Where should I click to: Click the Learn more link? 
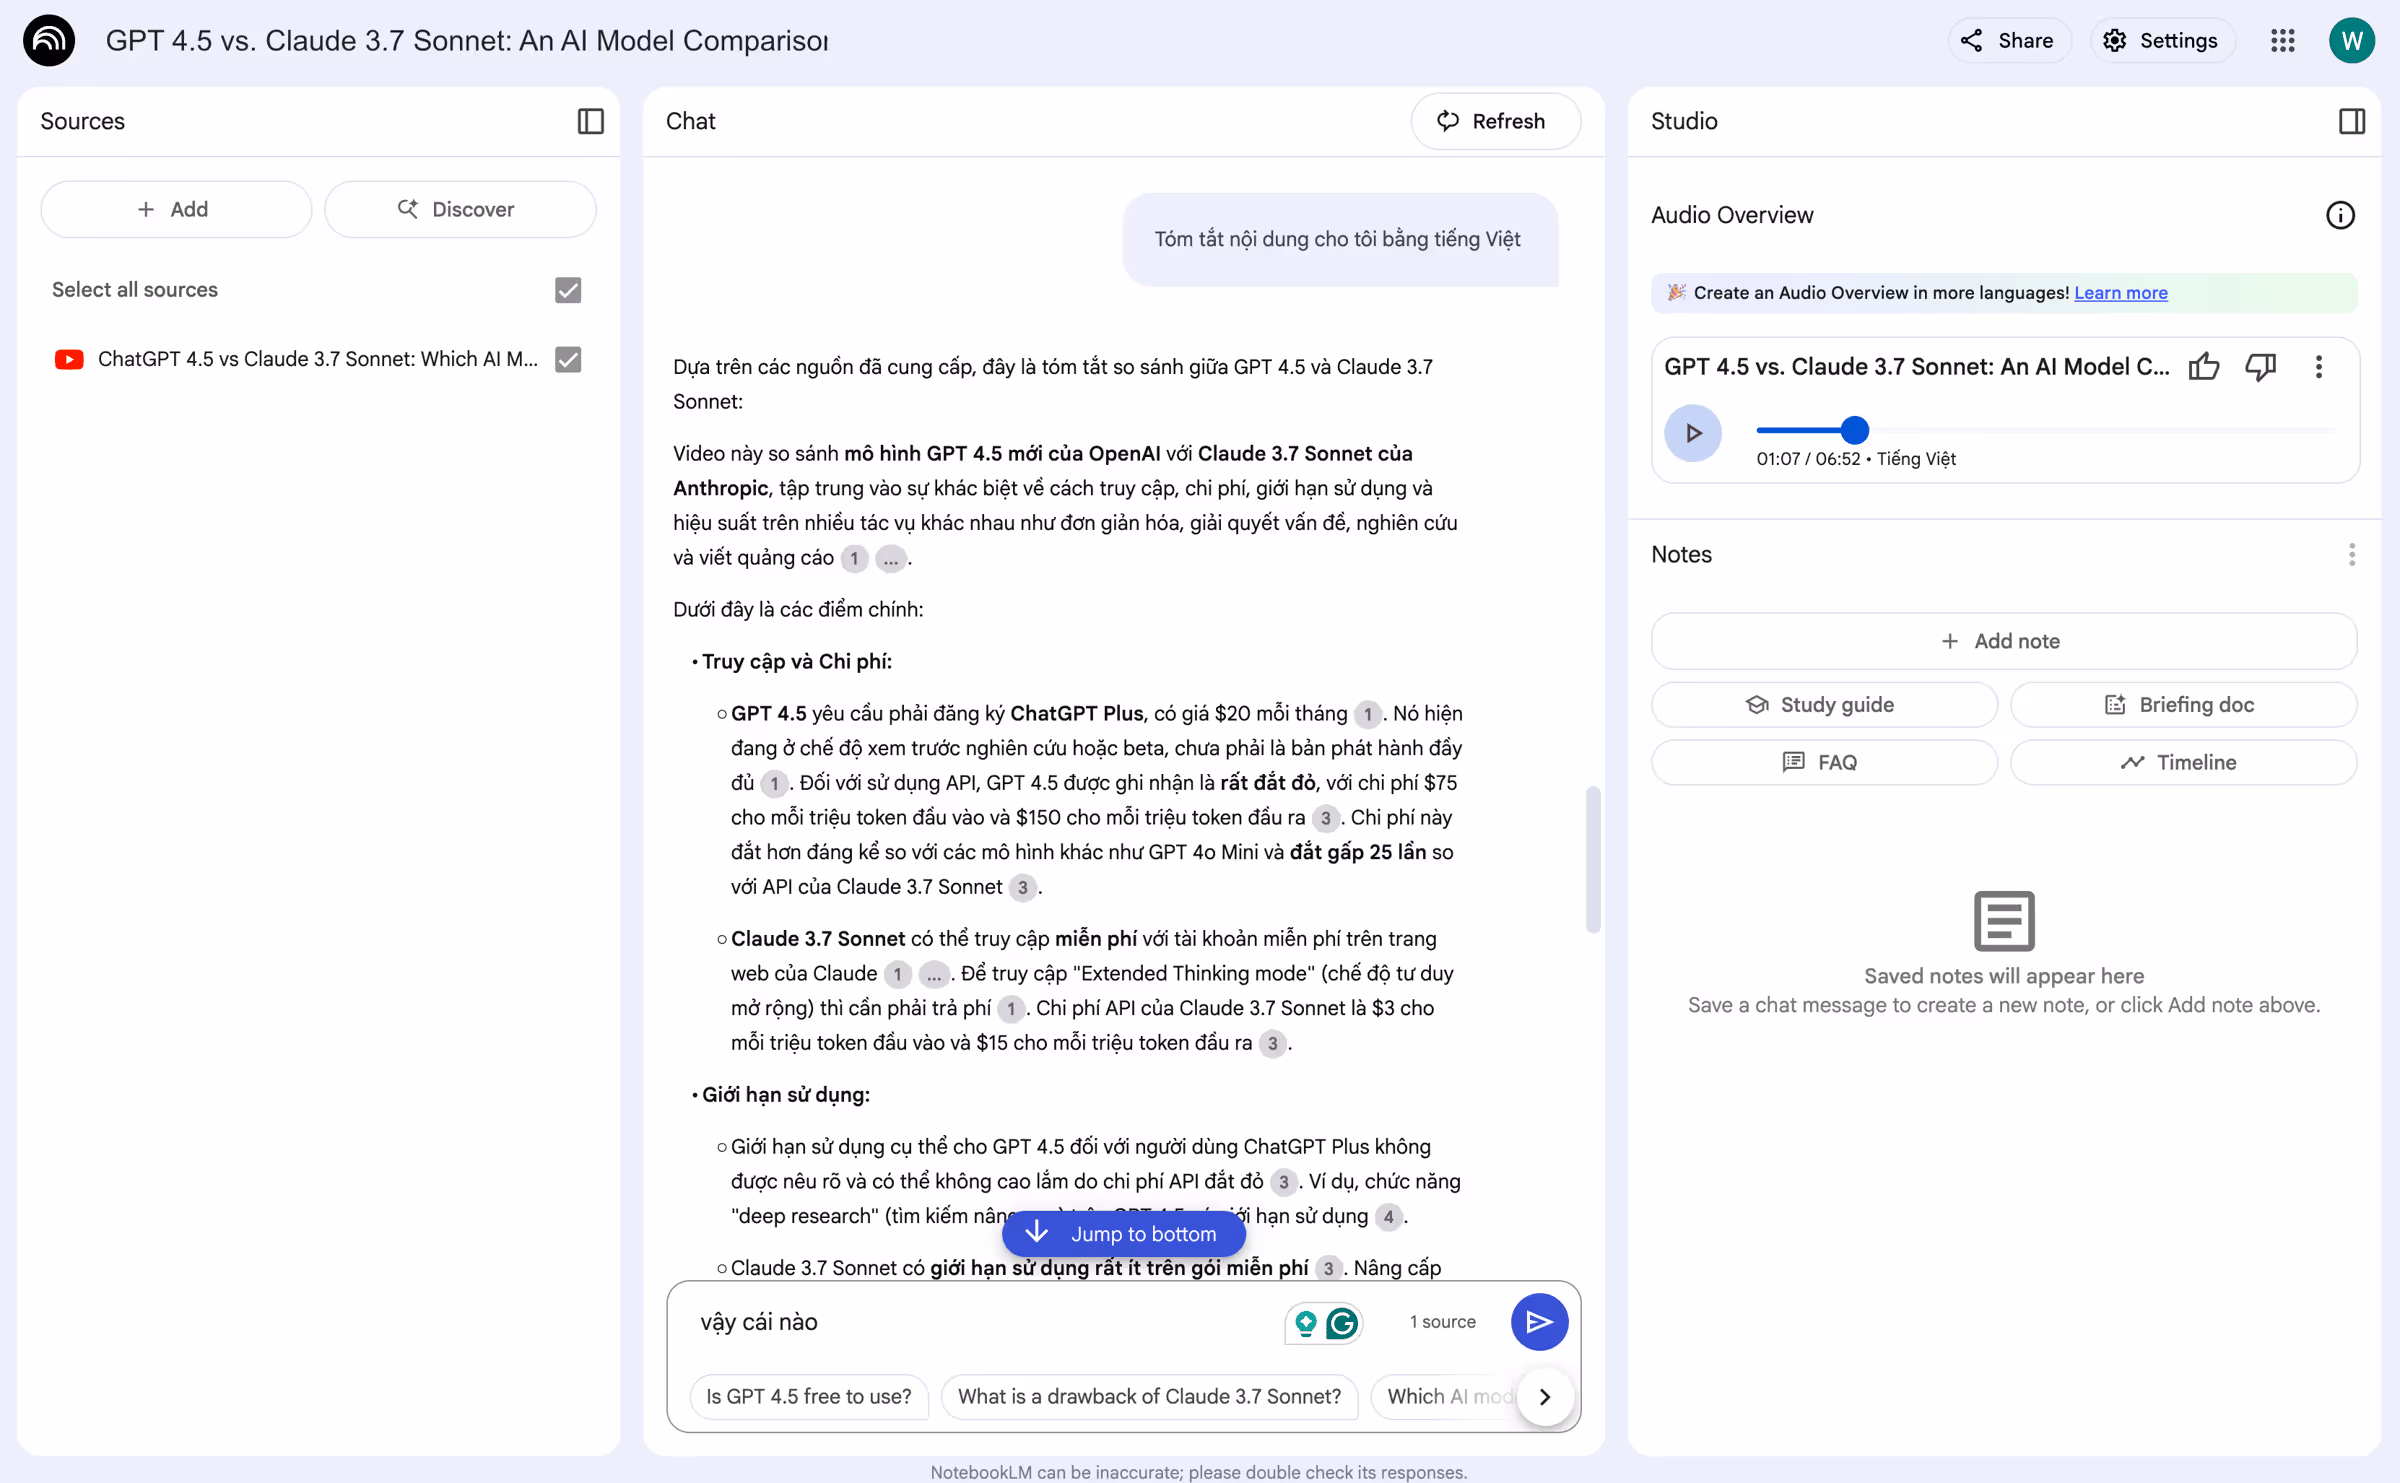pos(2120,293)
